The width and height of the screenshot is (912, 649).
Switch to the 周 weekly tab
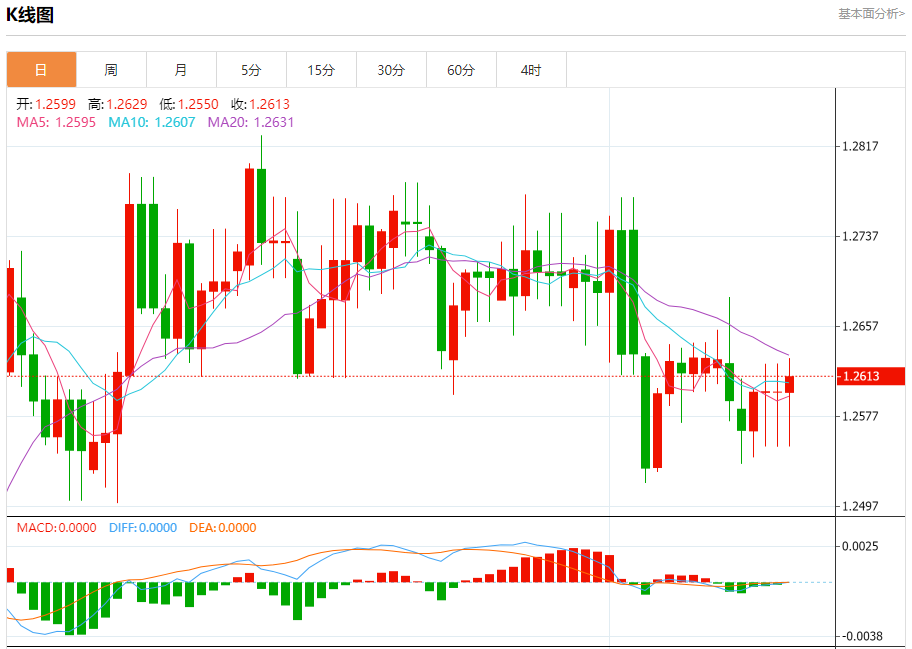111,70
